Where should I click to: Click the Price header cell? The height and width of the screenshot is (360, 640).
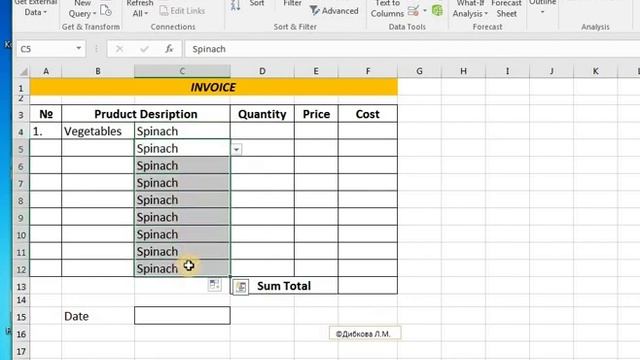pos(316,114)
